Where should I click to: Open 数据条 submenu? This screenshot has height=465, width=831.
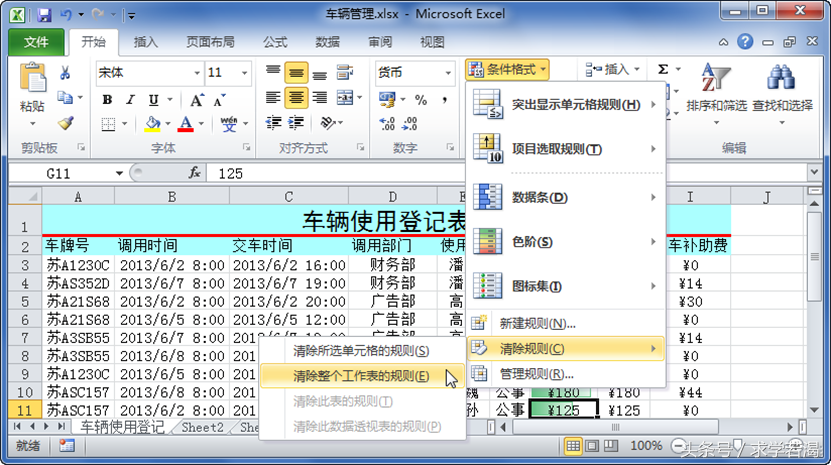coord(565,197)
